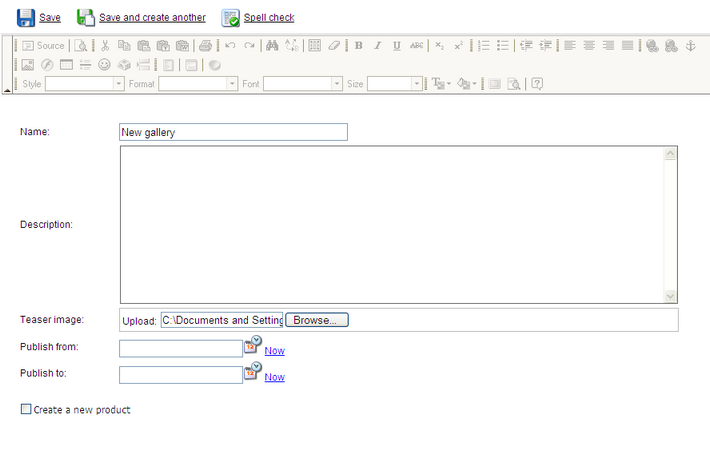Click the Spell check icon
The width and height of the screenshot is (710, 463).
pos(231,17)
